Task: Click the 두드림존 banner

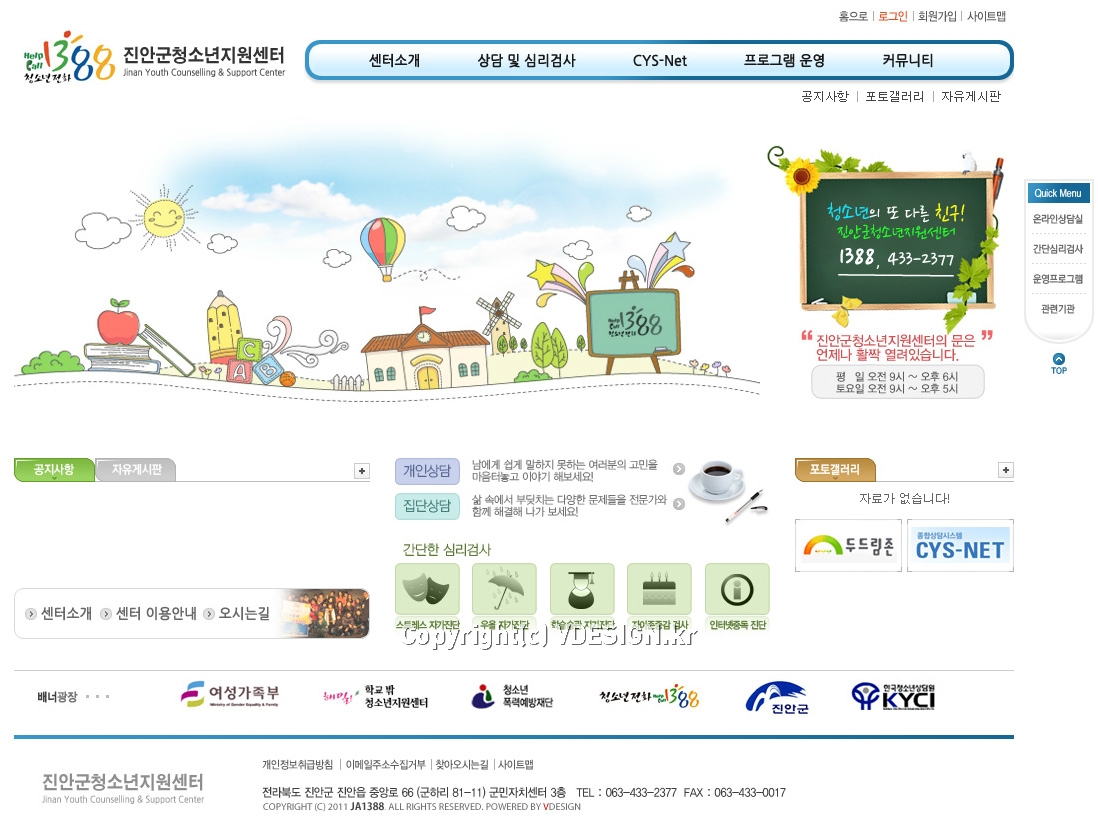Action: 848,546
